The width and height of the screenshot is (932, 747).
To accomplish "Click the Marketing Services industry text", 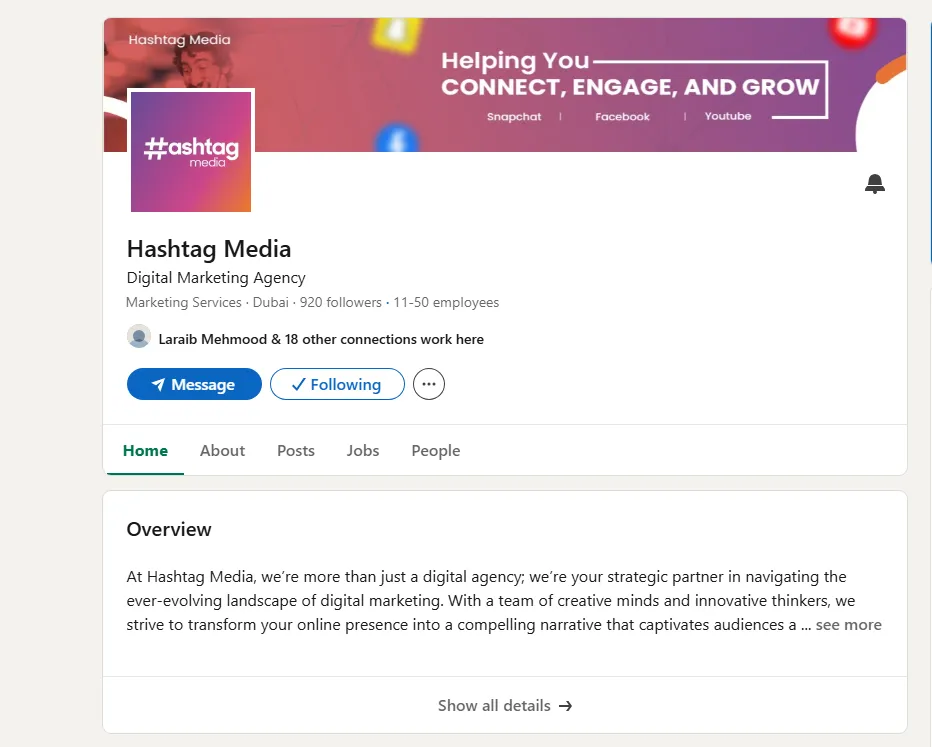I will 184,302.
